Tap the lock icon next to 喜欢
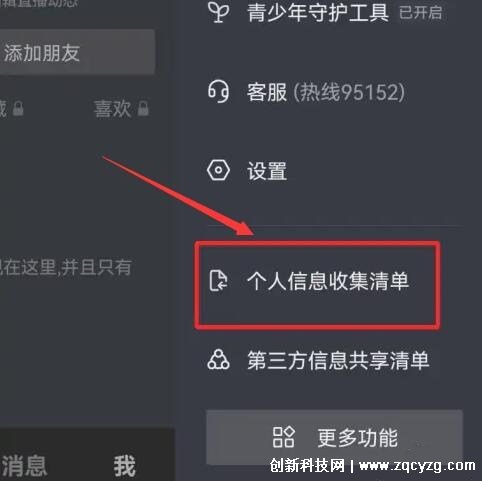 (x=143, y=109)
